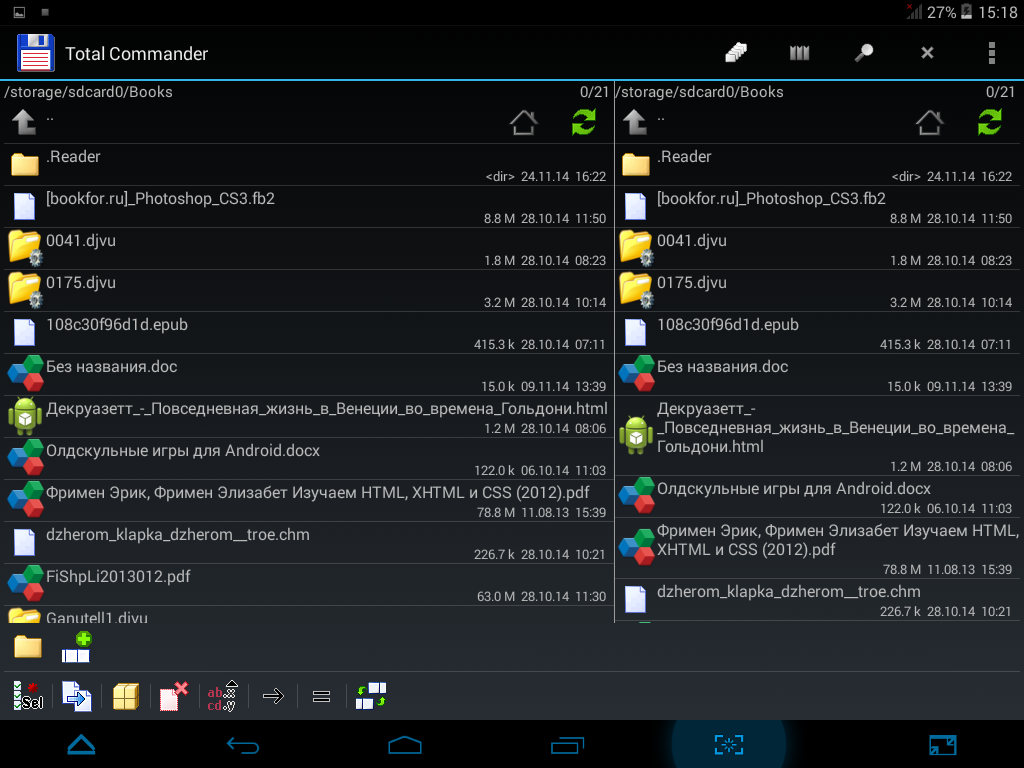Tap the Sel select files button
Image resolution: width=1024 pixels, height=768 pixels.
28,696
